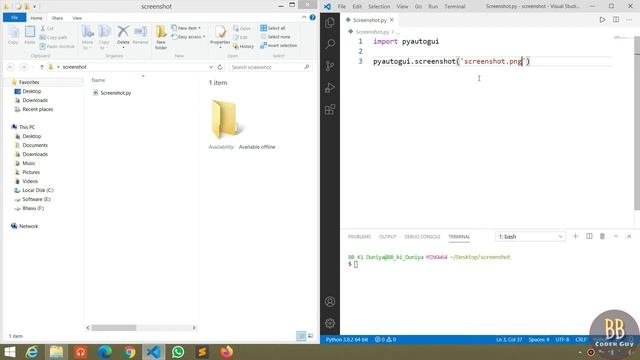Viewport: 640px width, 360px height.
Task: Expand the Easy access dropdown
Action: pos(188,37)
